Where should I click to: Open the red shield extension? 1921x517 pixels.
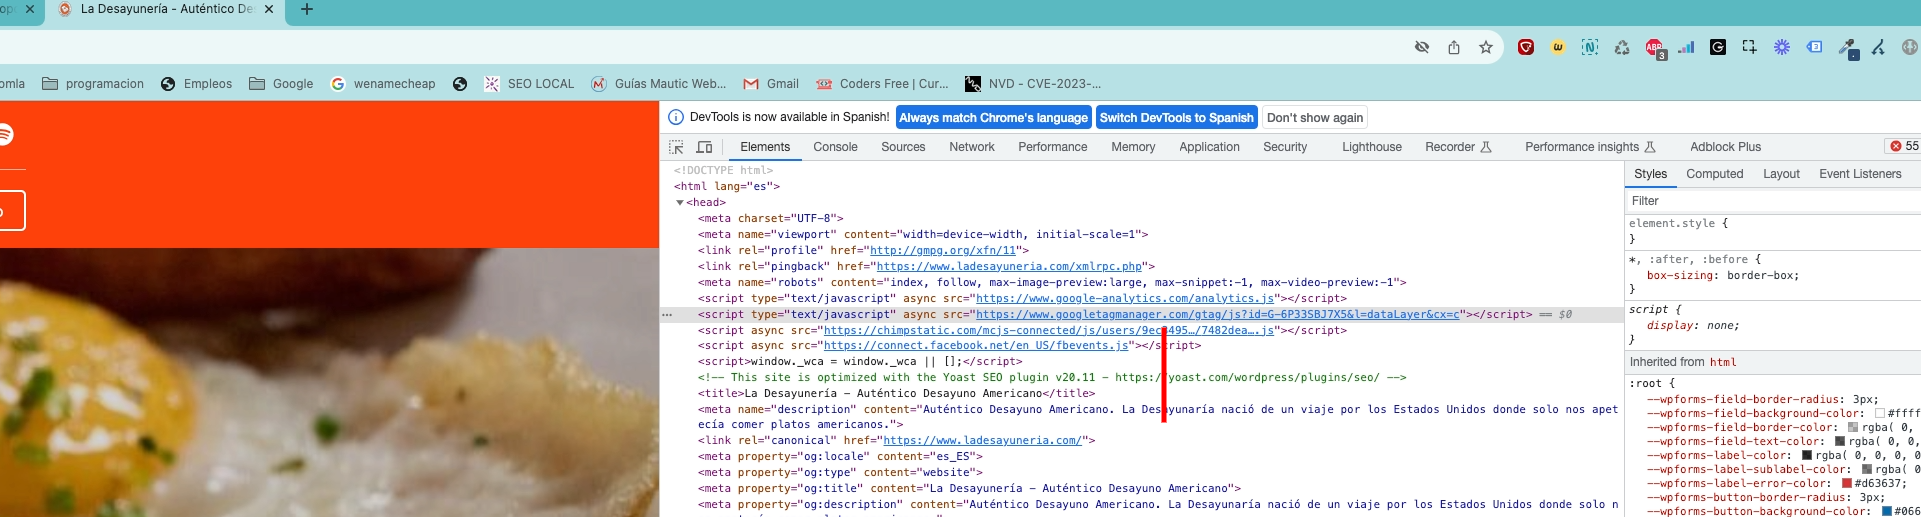pos(1526,47)
